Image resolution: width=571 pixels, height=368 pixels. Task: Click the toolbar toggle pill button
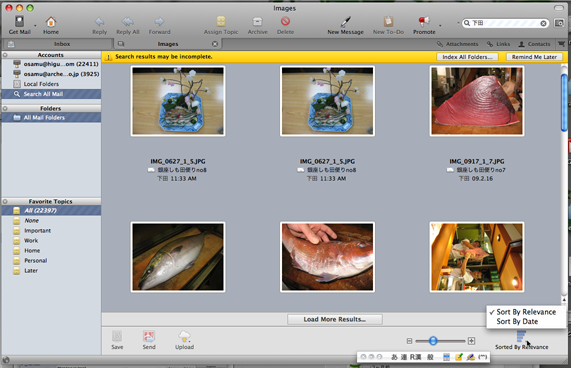[x=559, y=8]
